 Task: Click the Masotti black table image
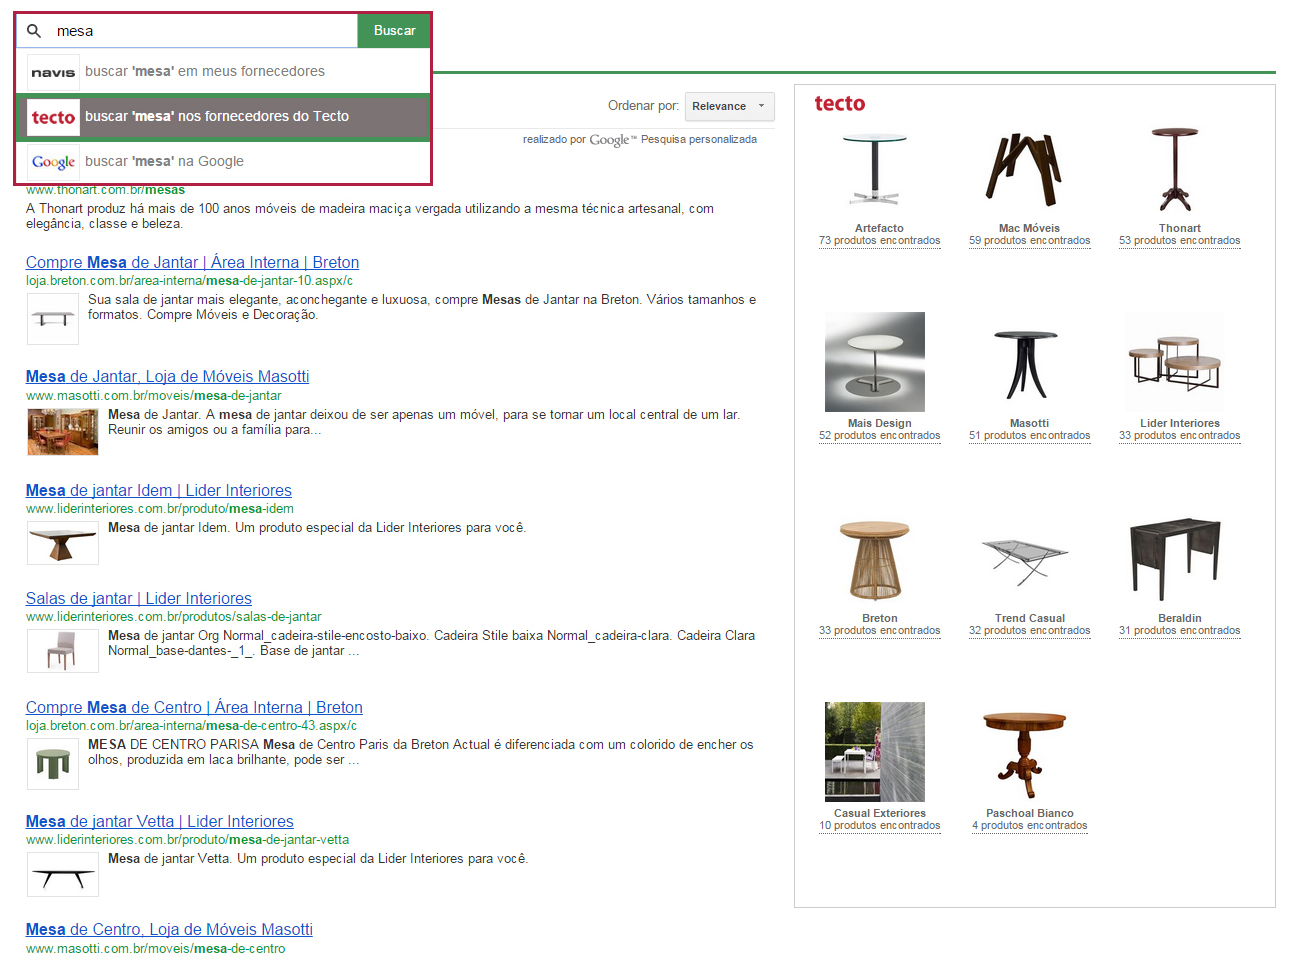(x=1025, y=364)
